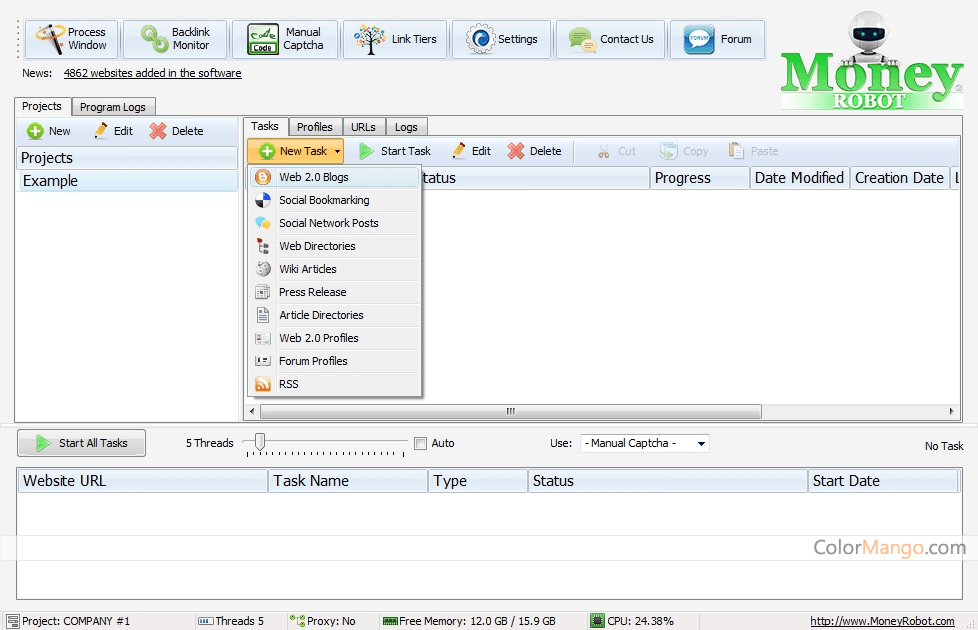Screen dimensions: 978x630
Task: Click the scroll right arrow in tasks panel
Action: coord(952,412)
